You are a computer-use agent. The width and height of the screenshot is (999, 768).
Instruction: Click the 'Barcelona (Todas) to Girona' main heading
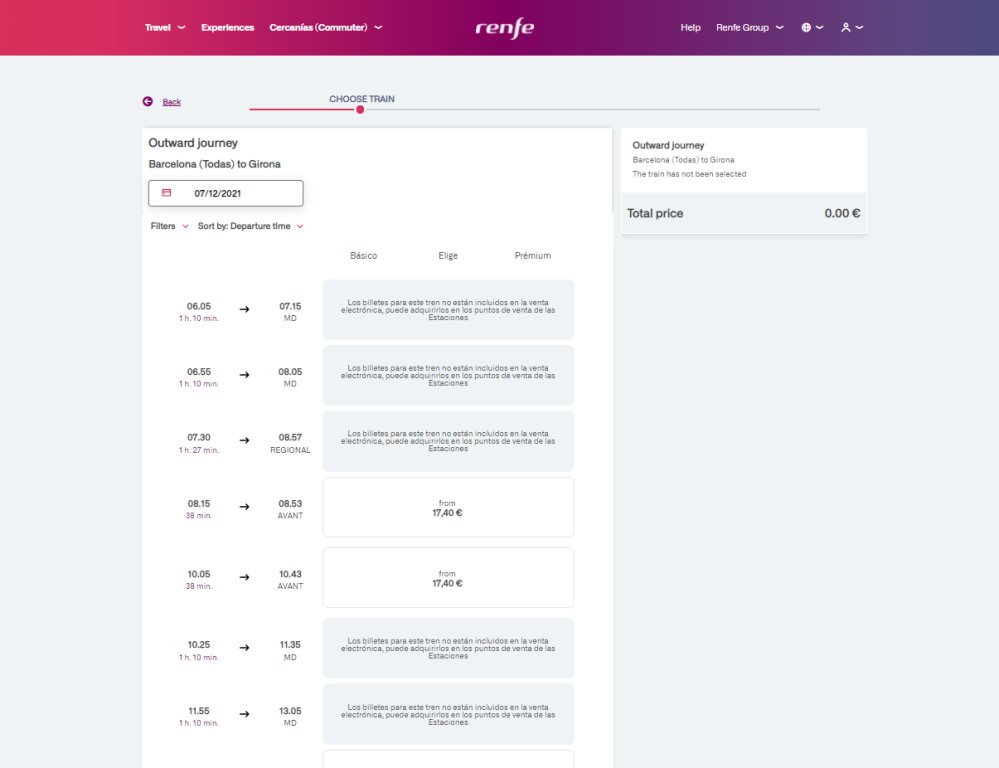pos(215,164)
